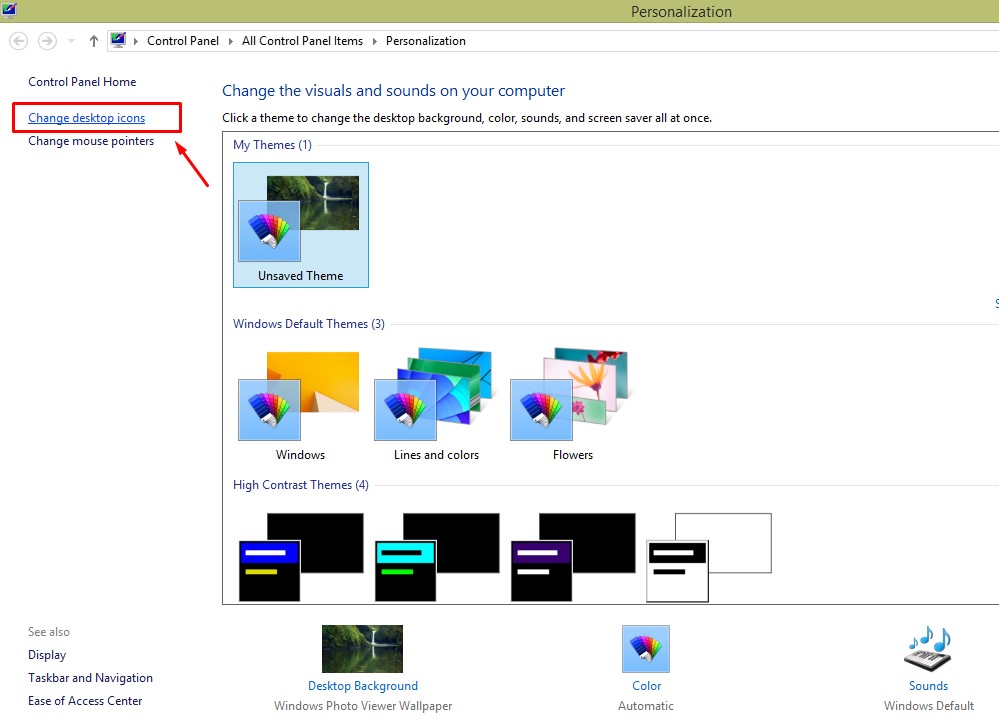
Task: Open Change desktop icons link
Action: [x=87, y=118]
